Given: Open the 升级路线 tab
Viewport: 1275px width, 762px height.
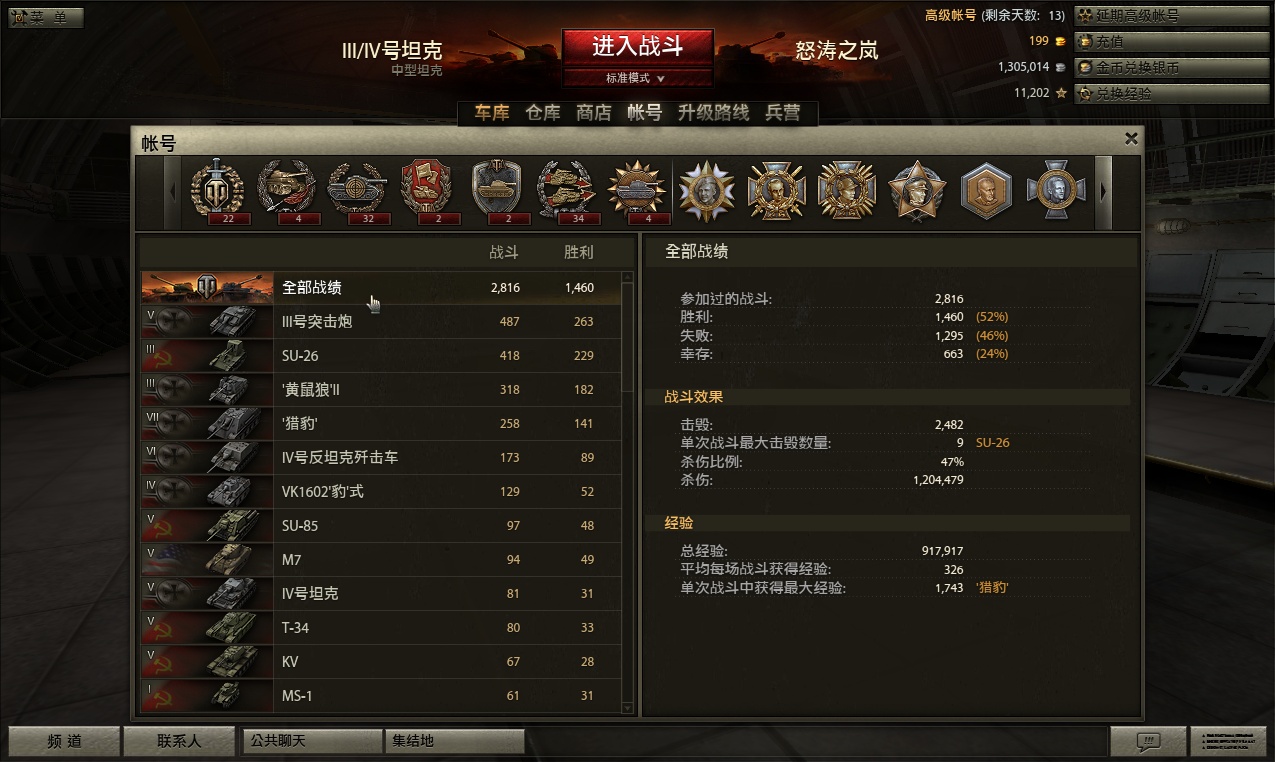Looking at the screenshot, I should pyautogui.click(x=714, y=113).
